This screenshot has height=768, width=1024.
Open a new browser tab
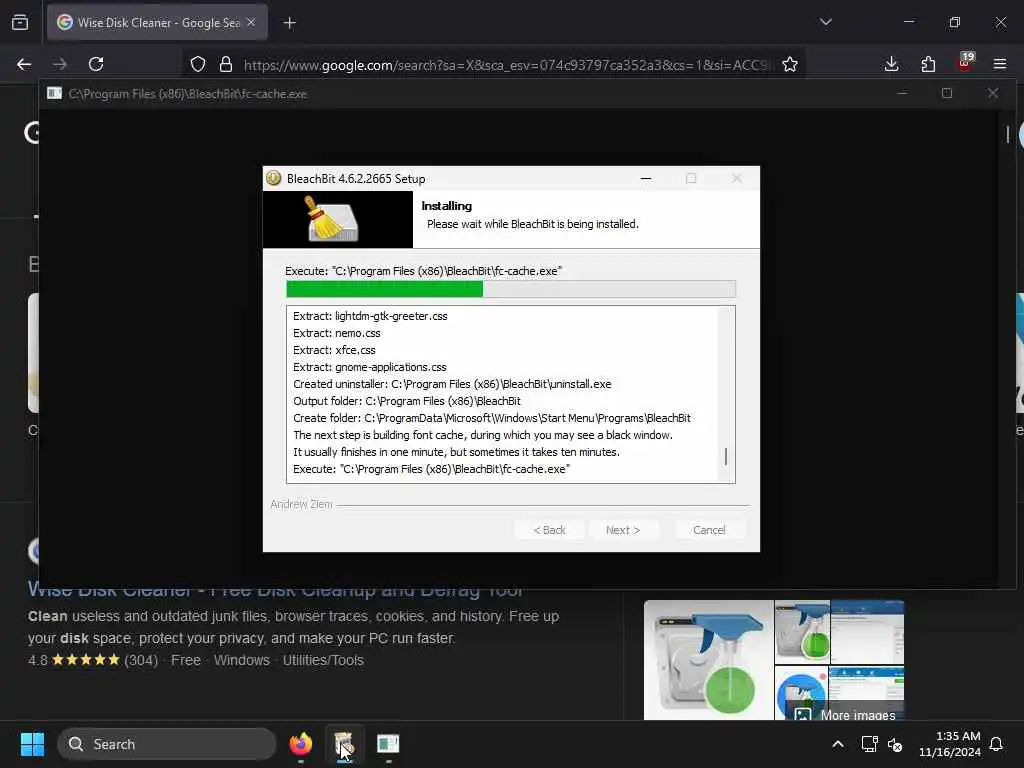coord(289,23)
